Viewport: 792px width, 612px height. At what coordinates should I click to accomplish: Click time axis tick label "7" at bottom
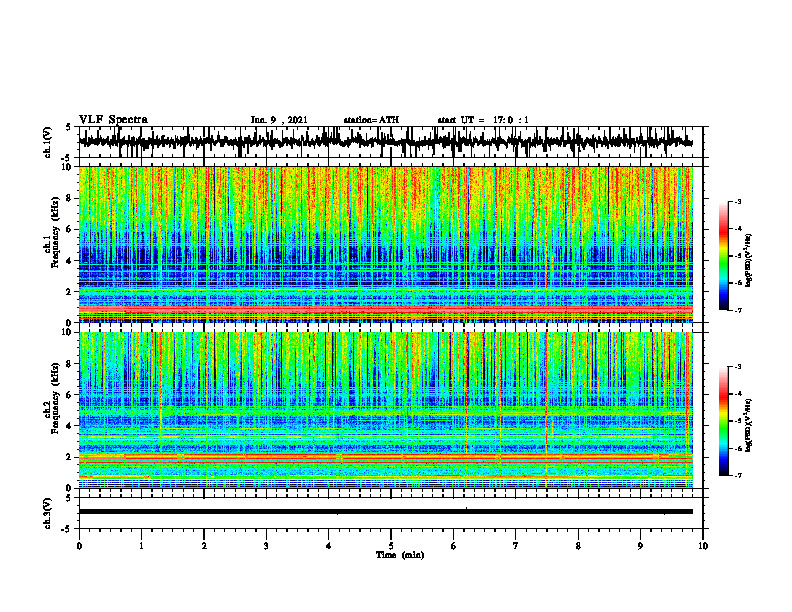click(516, 546)
